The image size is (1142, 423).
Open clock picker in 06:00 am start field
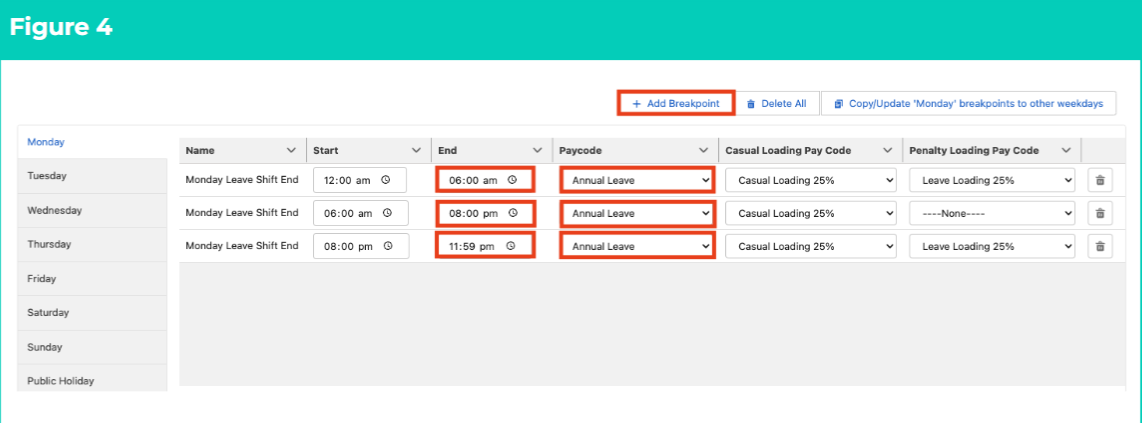[x=387, y=213]
